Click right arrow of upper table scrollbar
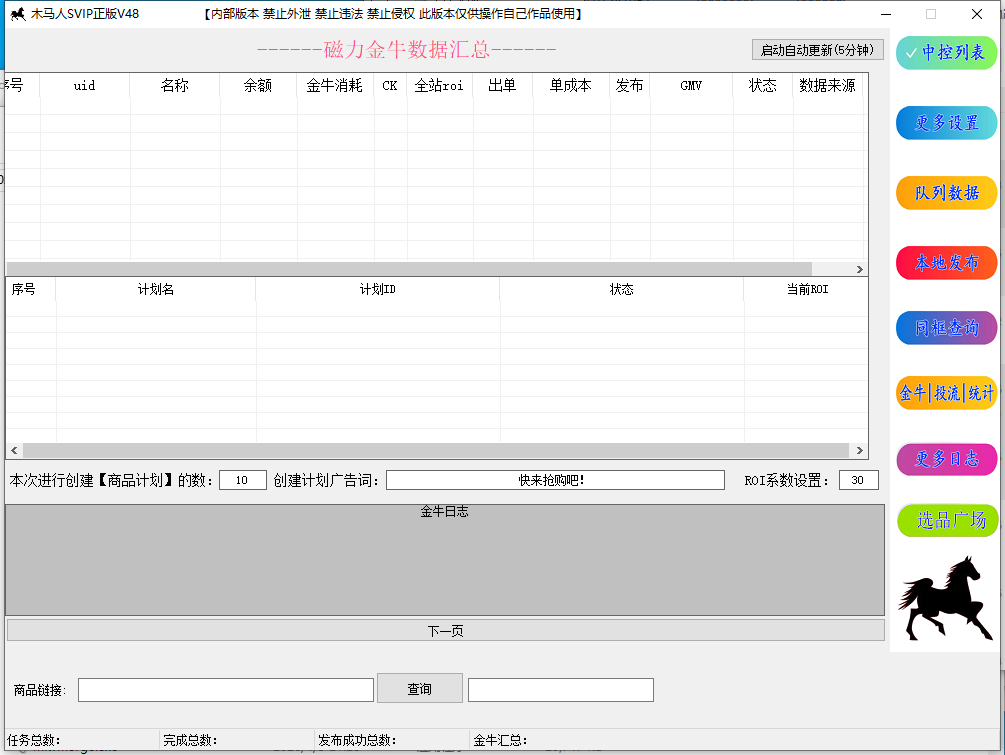1005x755 pixels. (x=860, y=269)
